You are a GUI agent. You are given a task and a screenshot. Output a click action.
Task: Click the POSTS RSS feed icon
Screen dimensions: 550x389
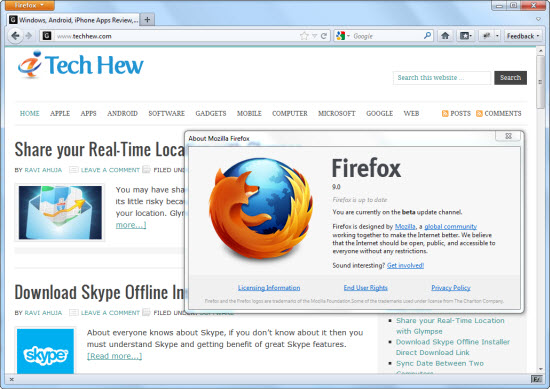click(x=445, y=113)
